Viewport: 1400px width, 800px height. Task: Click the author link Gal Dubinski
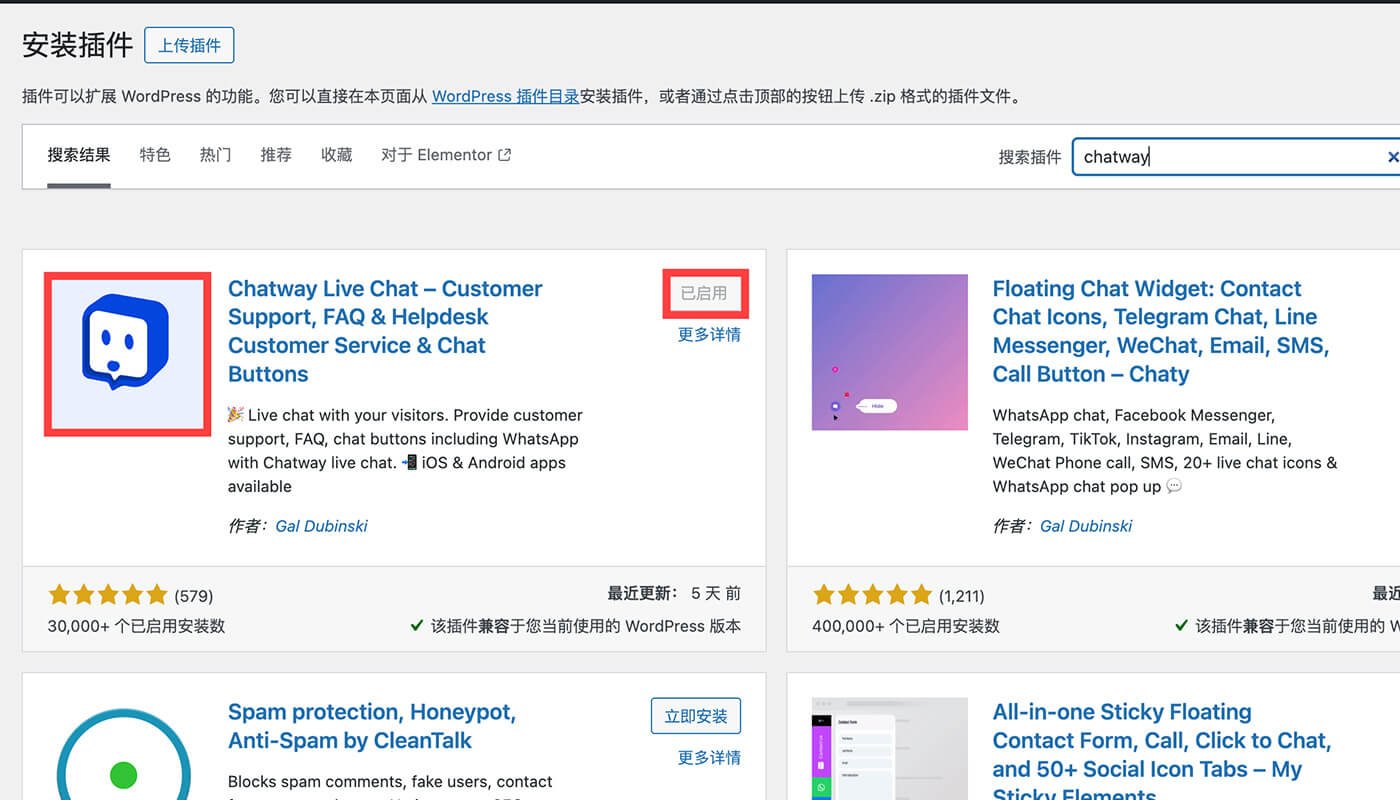321,525
